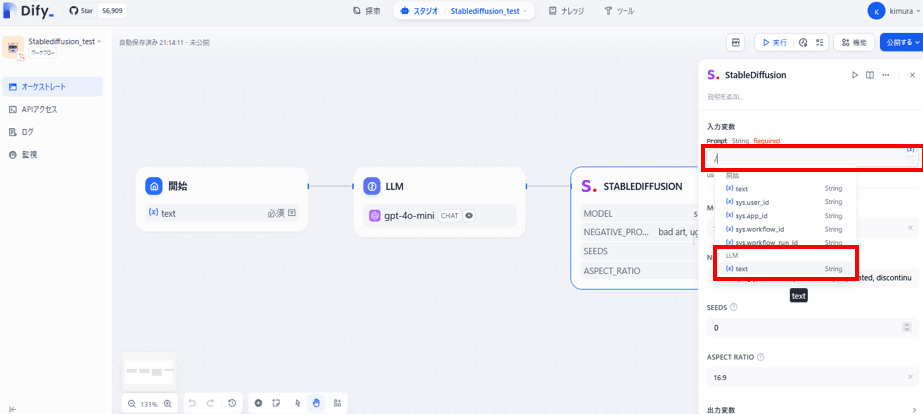Click the text variable row in 開始 node

coord(221,213)
